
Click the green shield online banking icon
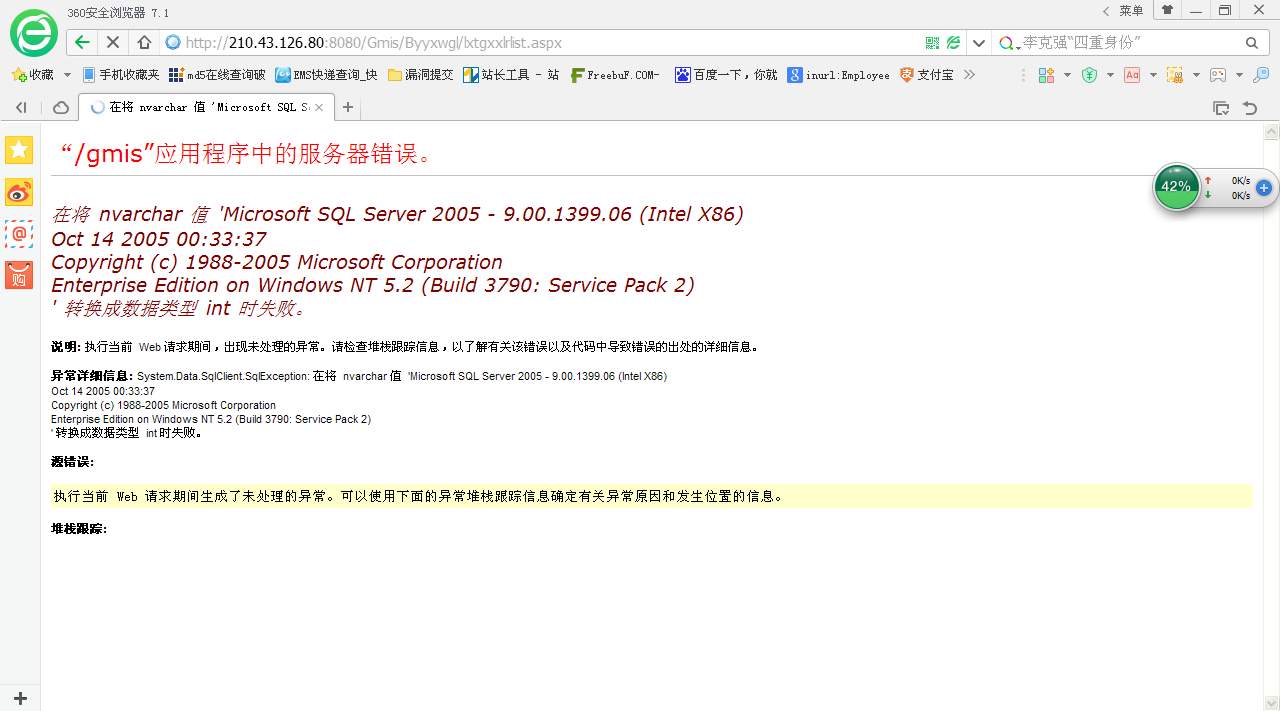[1090, 75]
